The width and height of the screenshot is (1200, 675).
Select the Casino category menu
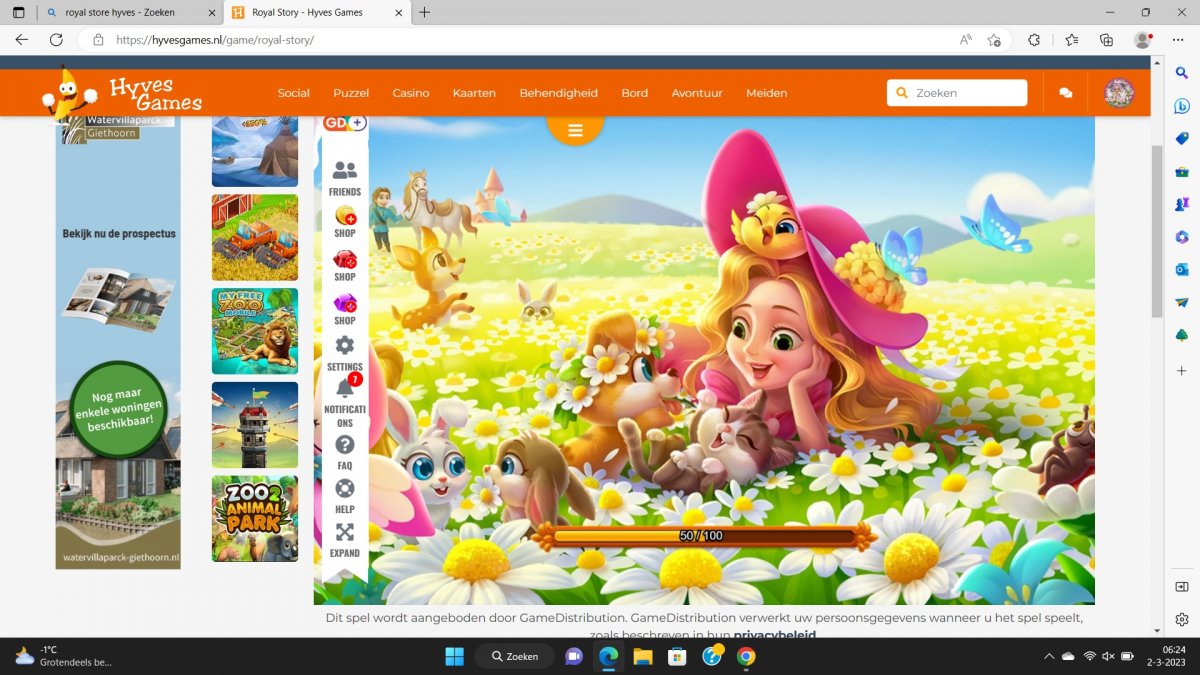click(x=410, y=93)
